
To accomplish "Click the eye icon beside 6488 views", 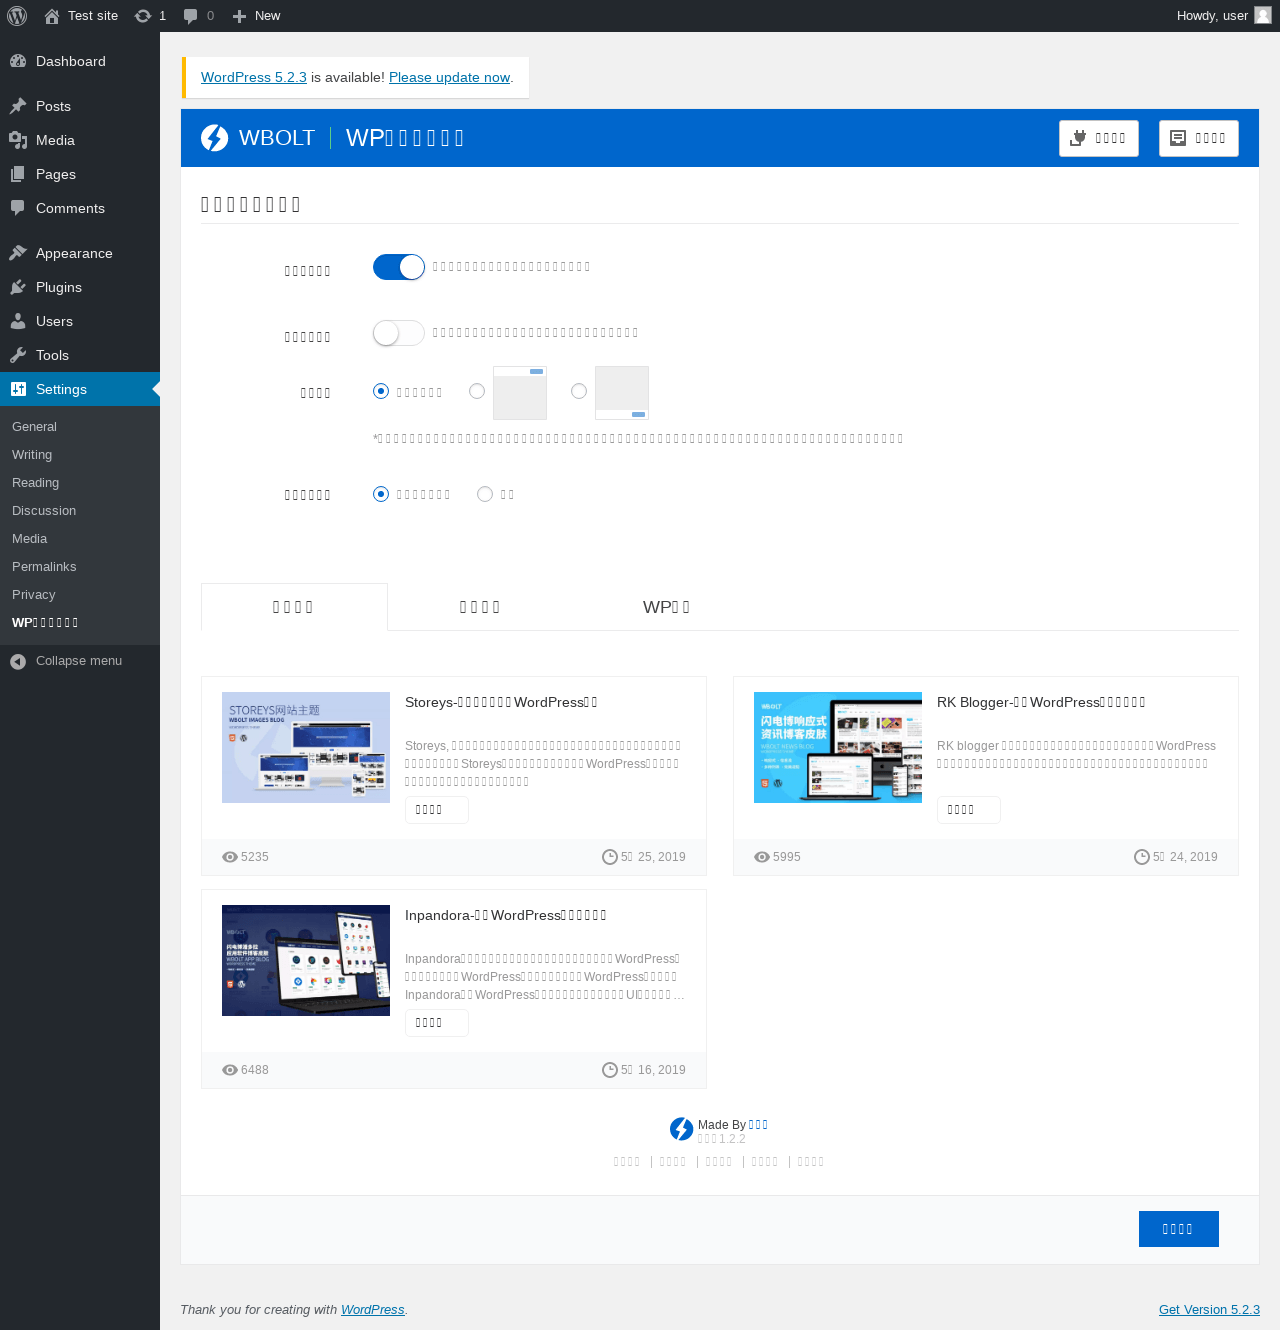I will click(x=230, y=1070).
